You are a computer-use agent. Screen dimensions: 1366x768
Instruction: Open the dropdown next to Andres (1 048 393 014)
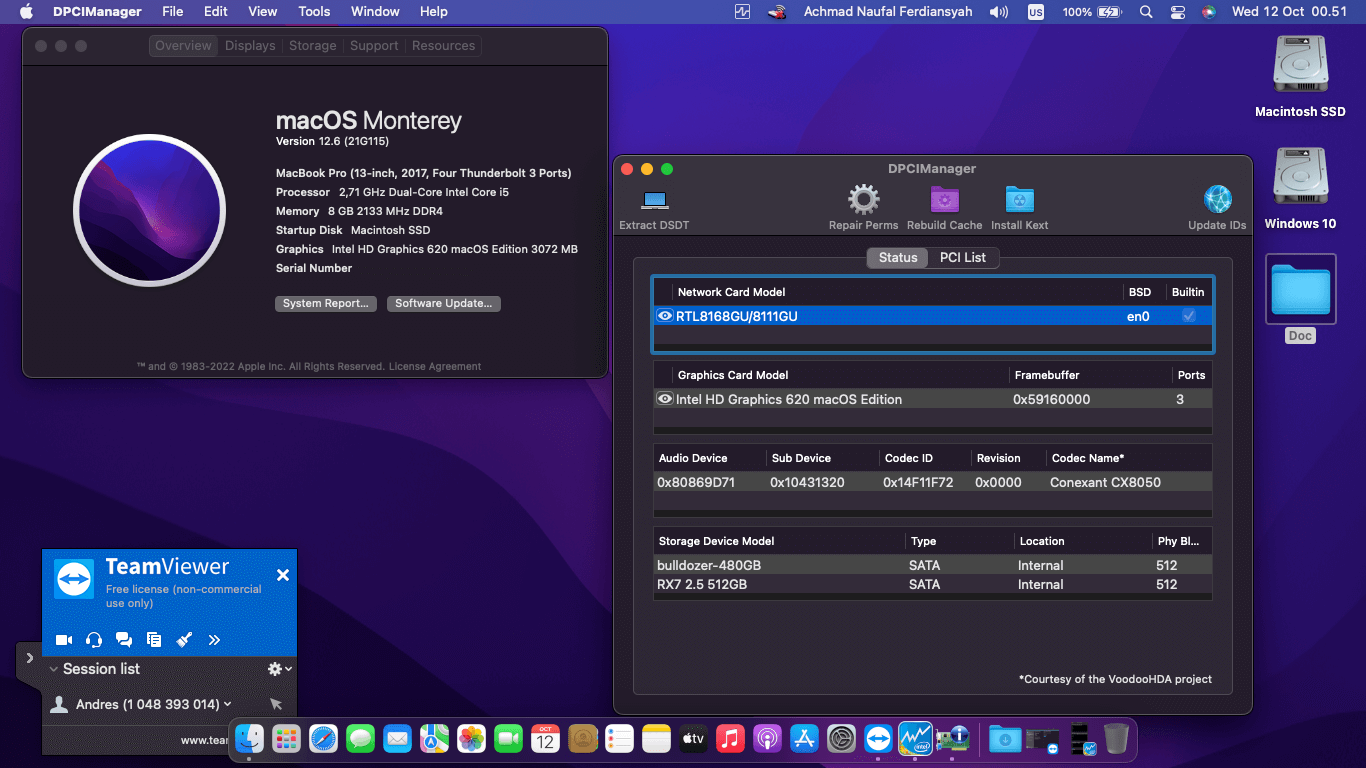[x=229, y=704]
